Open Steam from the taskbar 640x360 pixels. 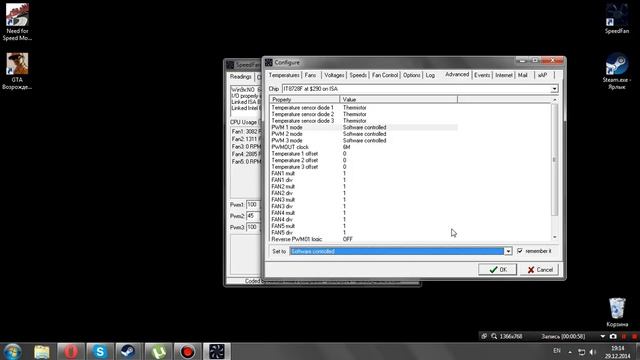[129, 351]
